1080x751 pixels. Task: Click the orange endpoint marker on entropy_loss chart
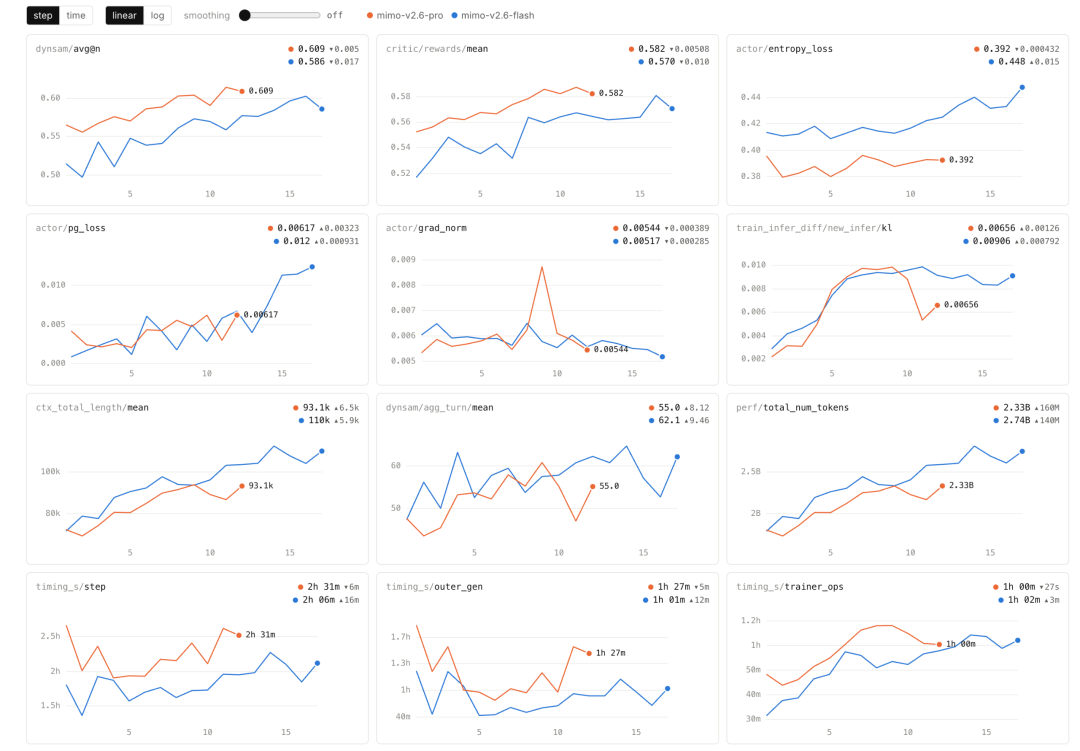click(942, 160)
